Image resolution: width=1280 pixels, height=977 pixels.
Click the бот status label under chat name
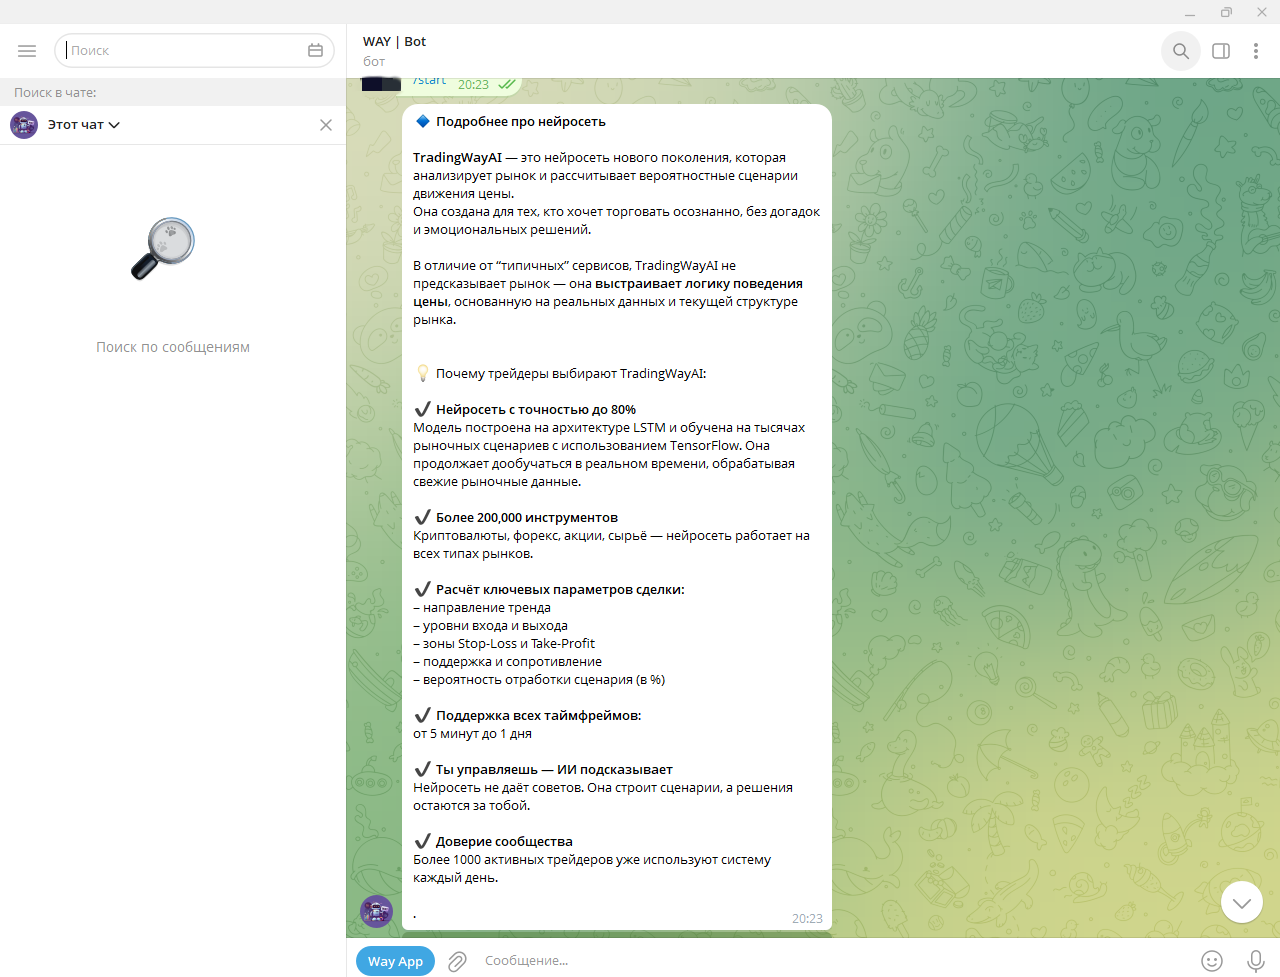[x=372, y=61]
